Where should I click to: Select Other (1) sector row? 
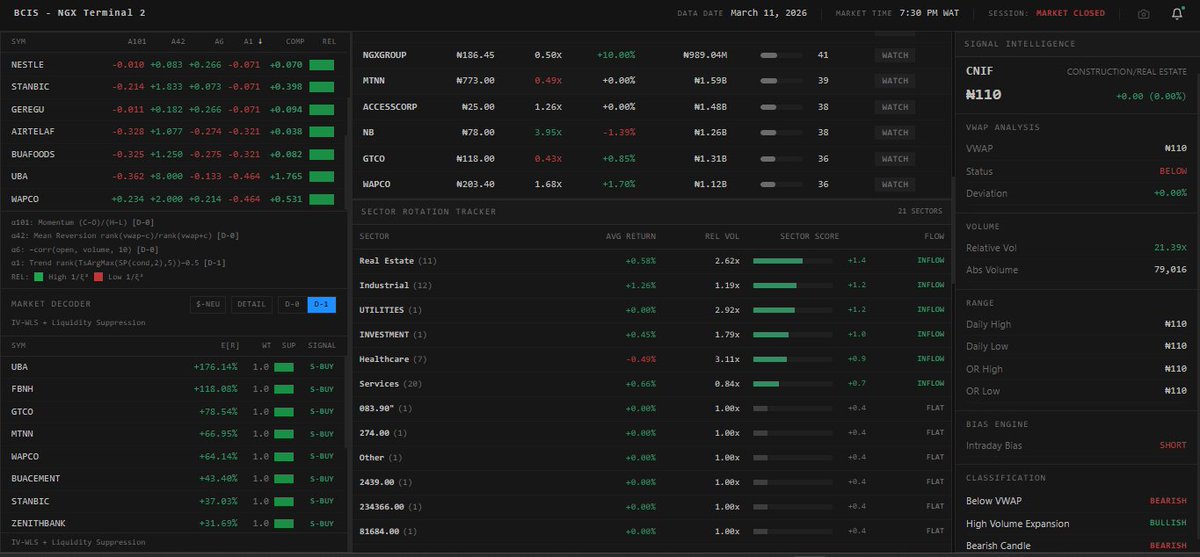[652, 457]
